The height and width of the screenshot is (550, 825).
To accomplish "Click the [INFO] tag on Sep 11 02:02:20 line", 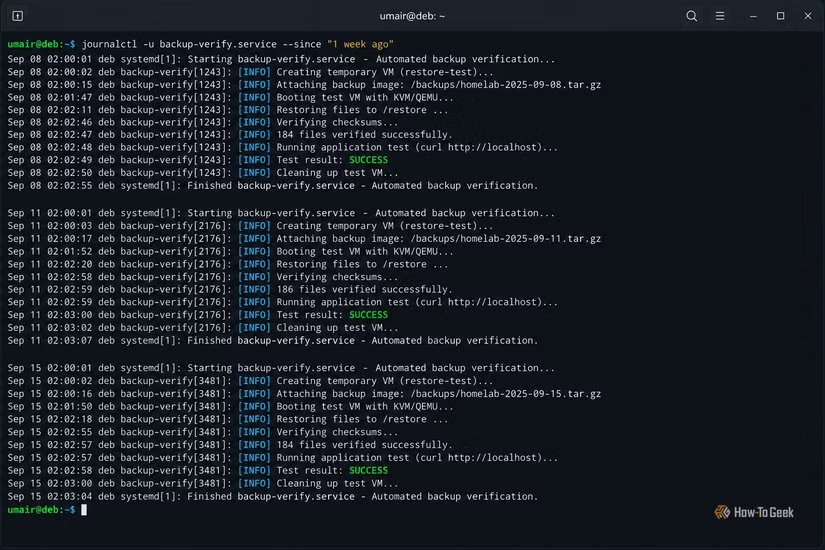I will (254, 264).
